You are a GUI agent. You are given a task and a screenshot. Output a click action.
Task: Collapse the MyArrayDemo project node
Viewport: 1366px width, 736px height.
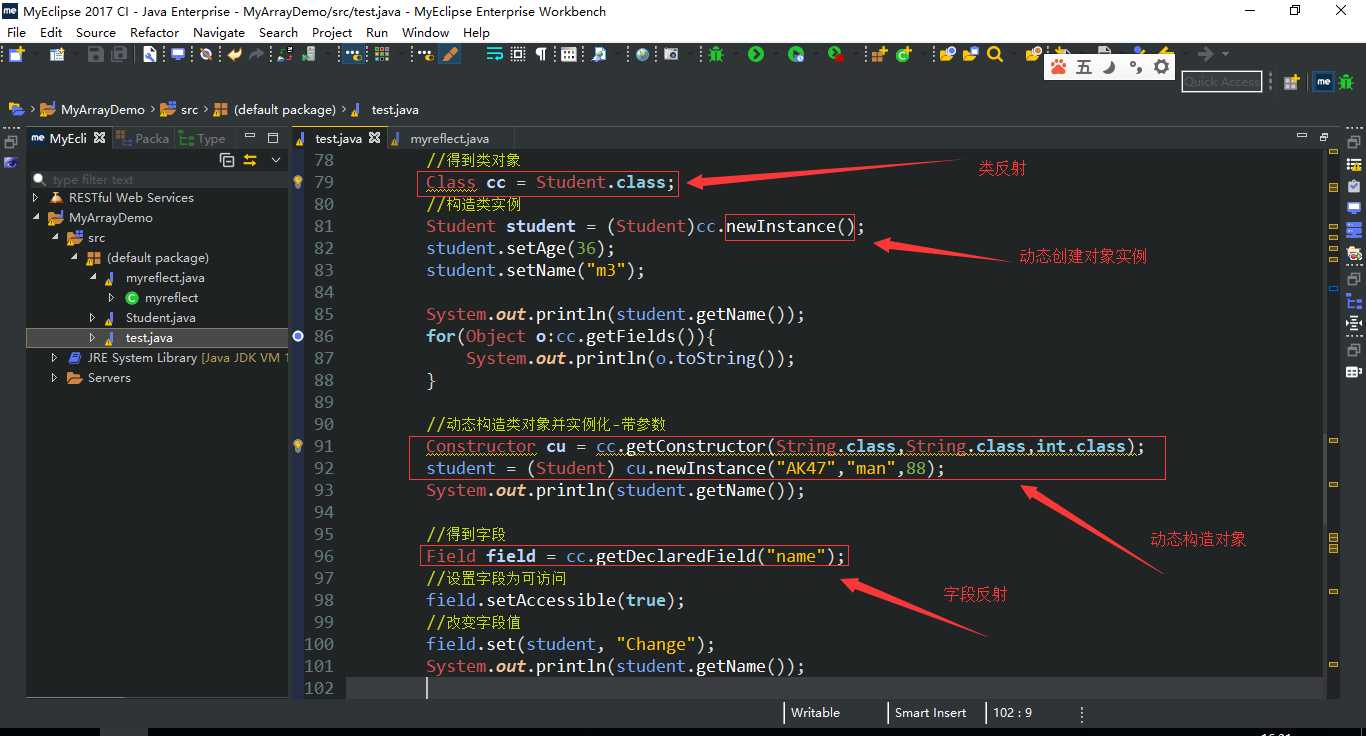[37, 218]
